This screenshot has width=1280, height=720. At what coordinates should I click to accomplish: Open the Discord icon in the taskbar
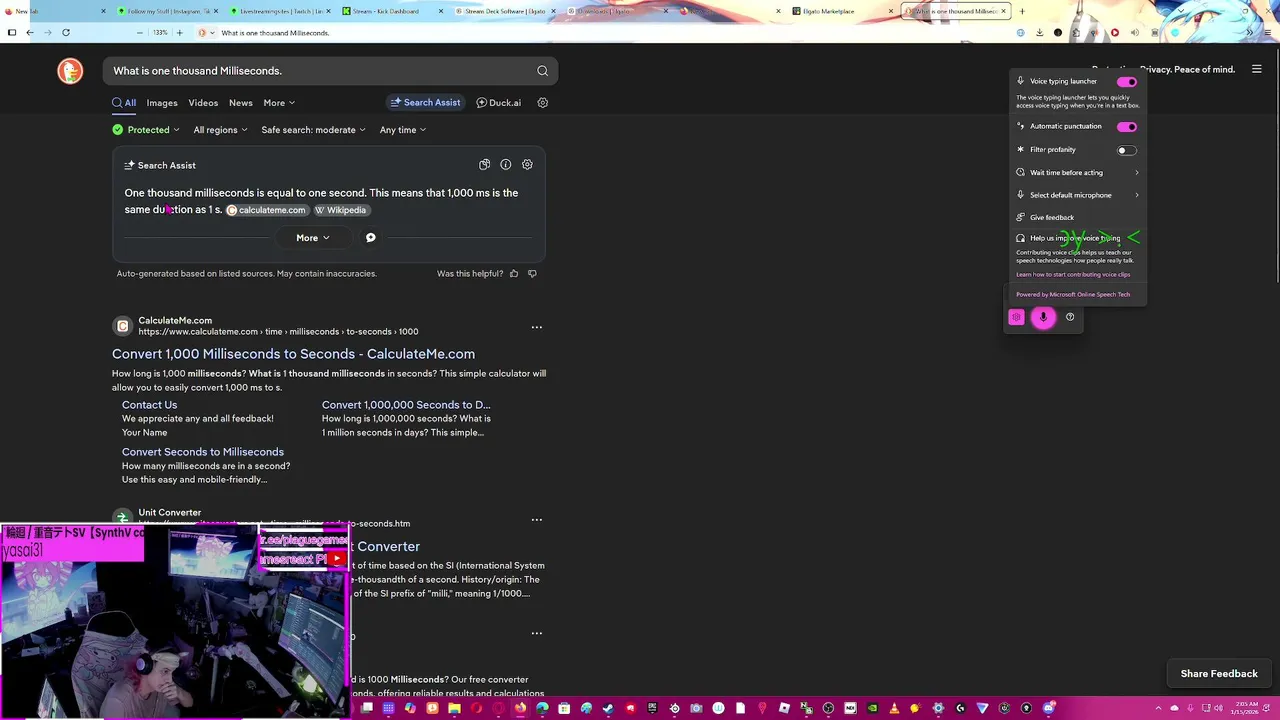[x=1049, y=708]
